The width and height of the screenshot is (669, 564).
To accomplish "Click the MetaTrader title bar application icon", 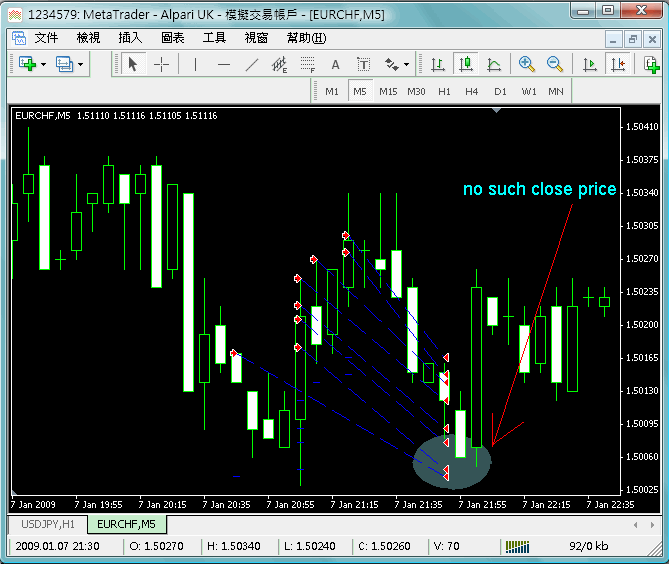I will [x=15, y=15].
